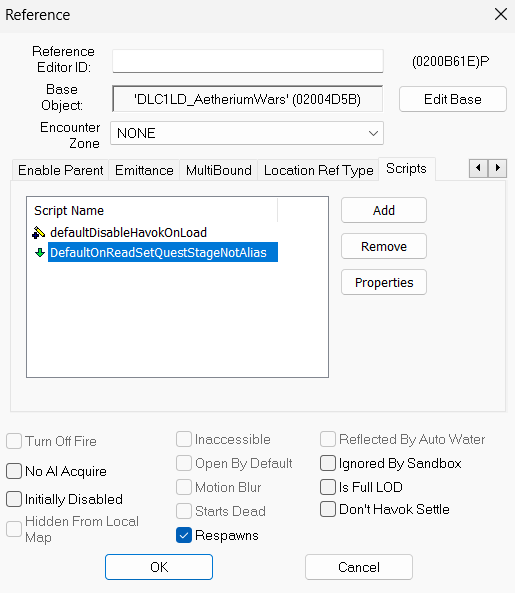The image size is (515, 593).
Task: Enable Initially Disabled checkbox
Action: [14, 499]
